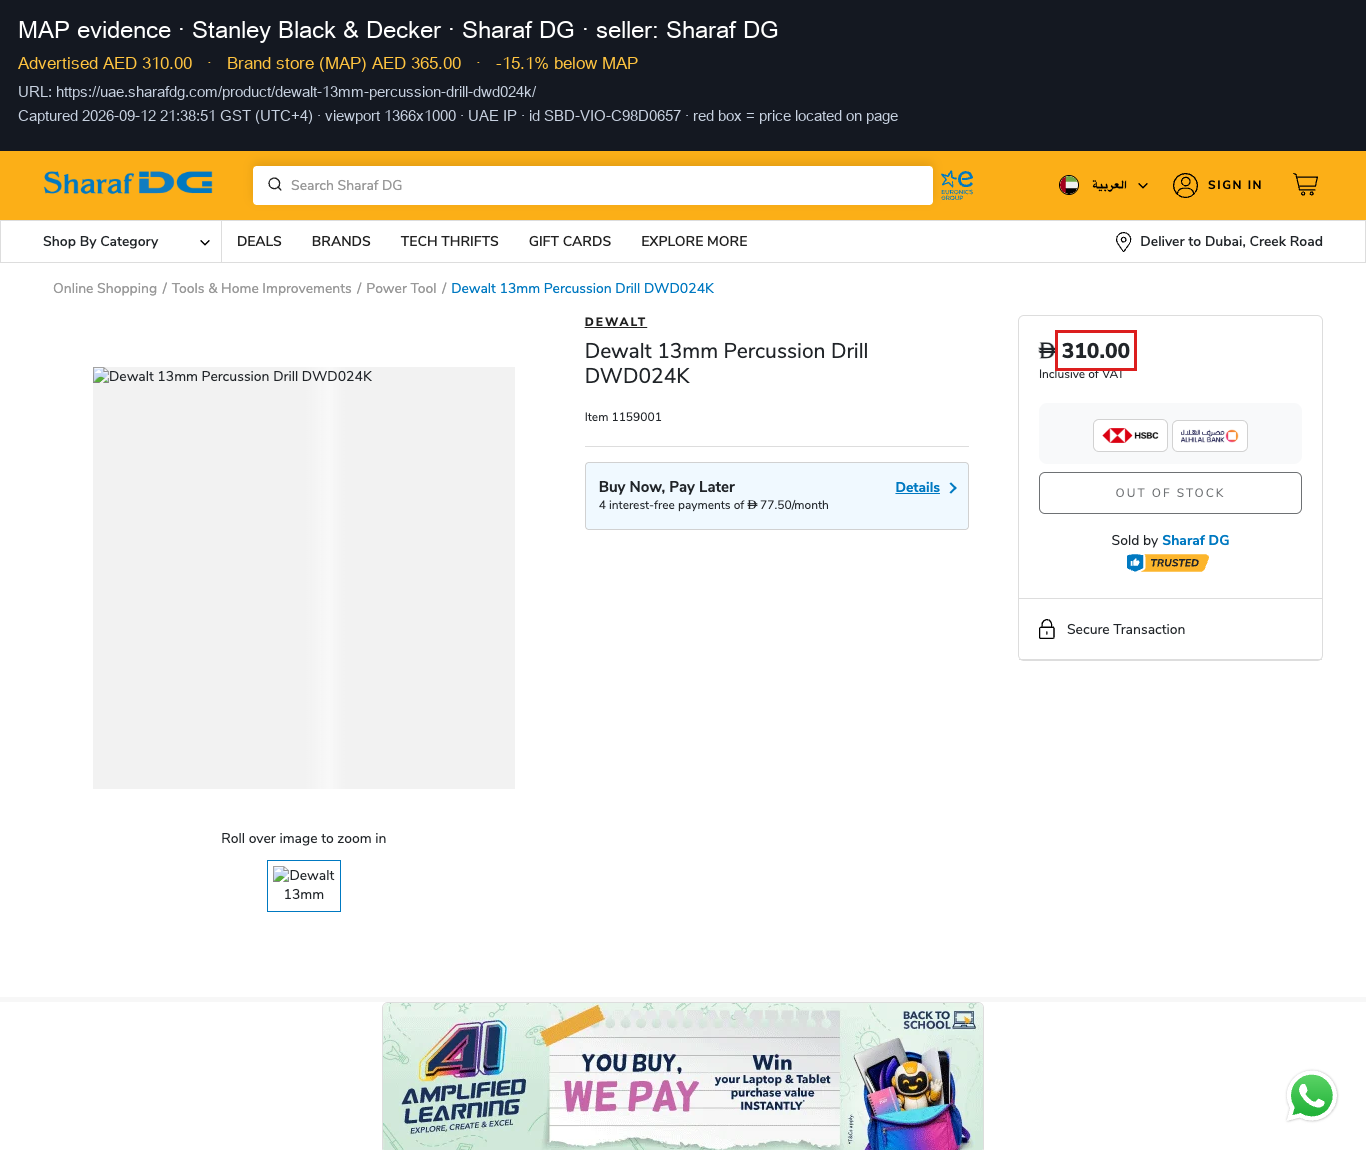Click the HSBC bank offer logo

click(1130, 436)
